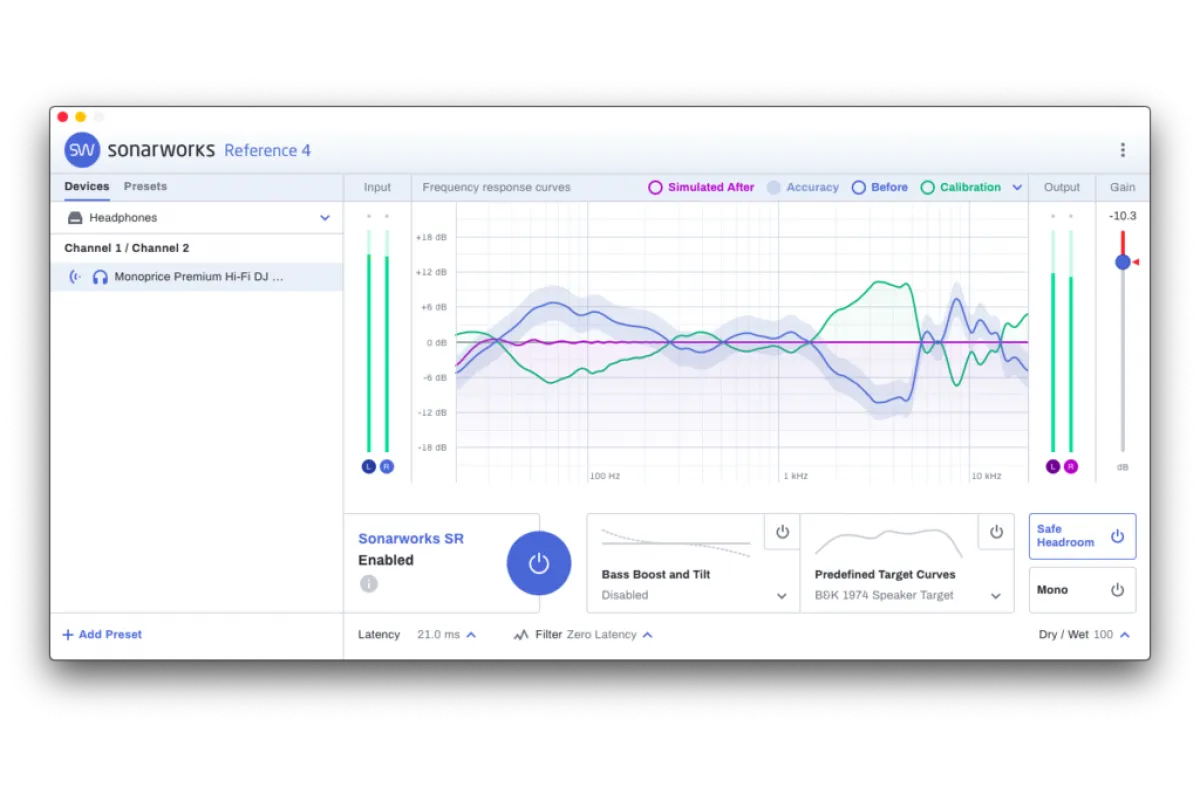Click the 1 kHz axis label
This screenshot has width=1200, height=800.
tap(796, 476)
